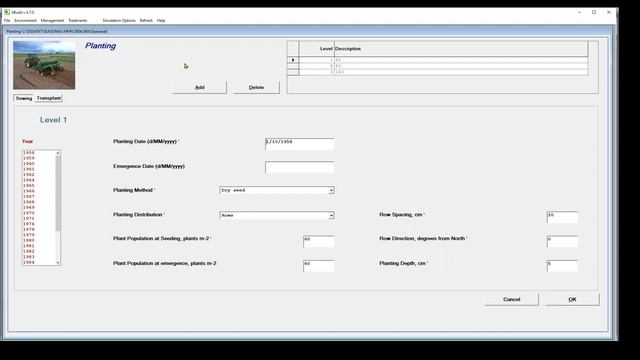Click the Delete button
The width and height of the screenshot is (640, 360).
[256, 87]
